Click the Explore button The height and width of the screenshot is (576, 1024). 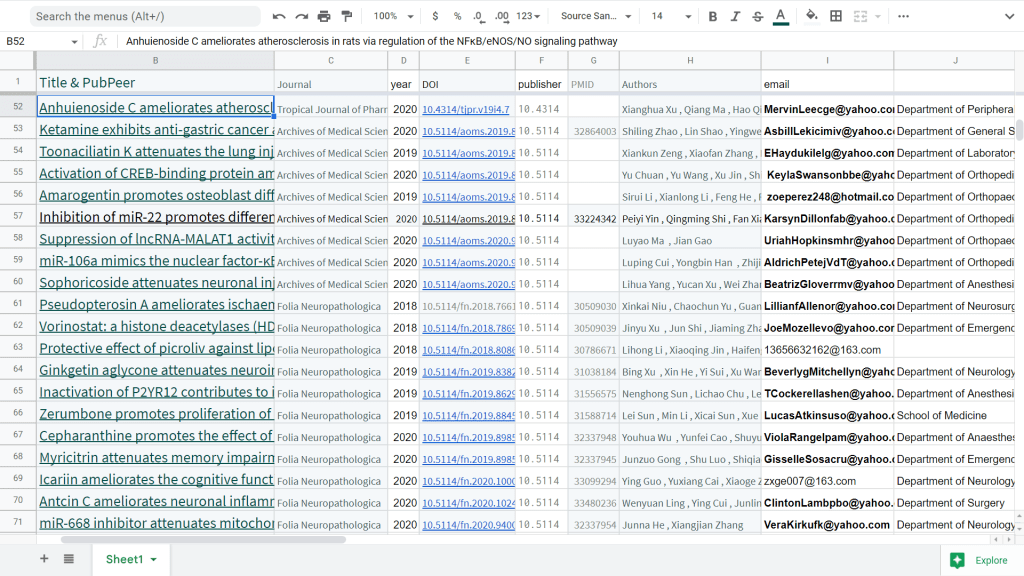click(x=981, y=560)
